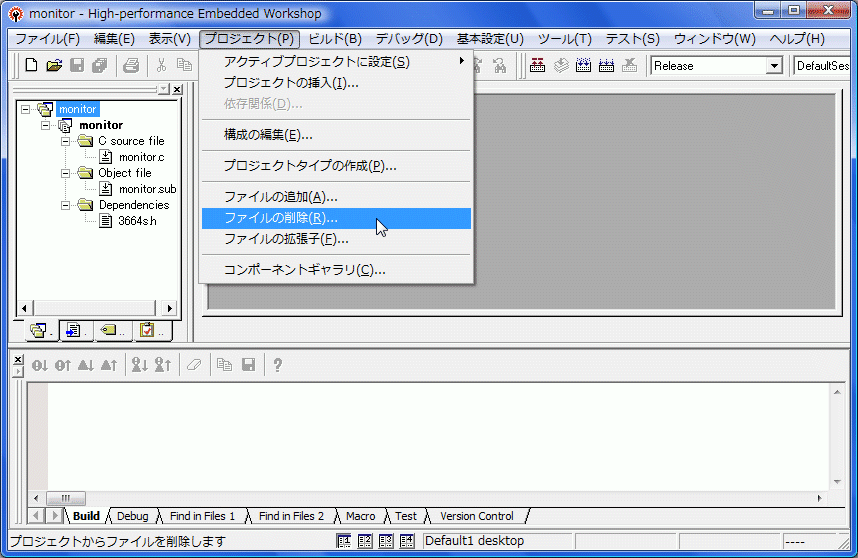
Task: Choose ファイルの追加 menu entry
Action: coord(336,197)
